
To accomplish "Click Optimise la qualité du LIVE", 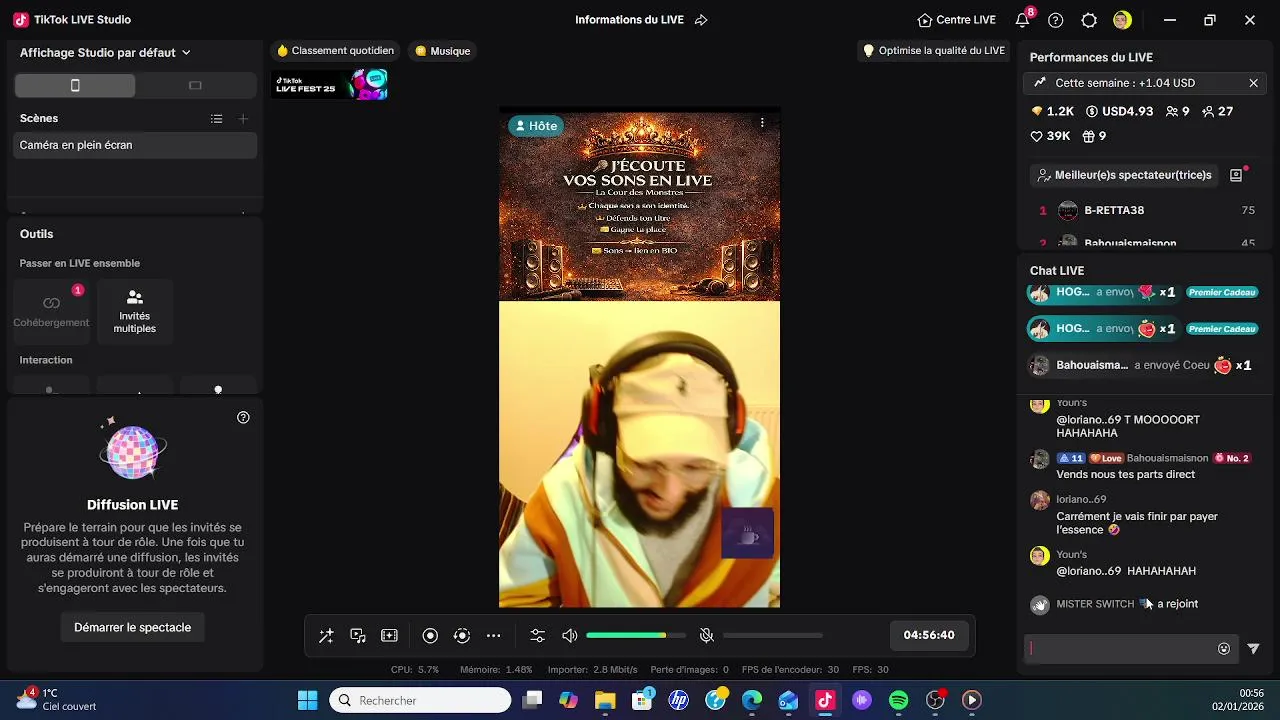I will [x=933, y=51].
